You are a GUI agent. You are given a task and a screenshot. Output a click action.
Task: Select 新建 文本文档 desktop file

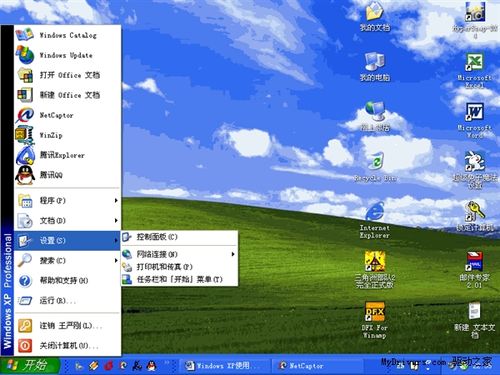475,320
